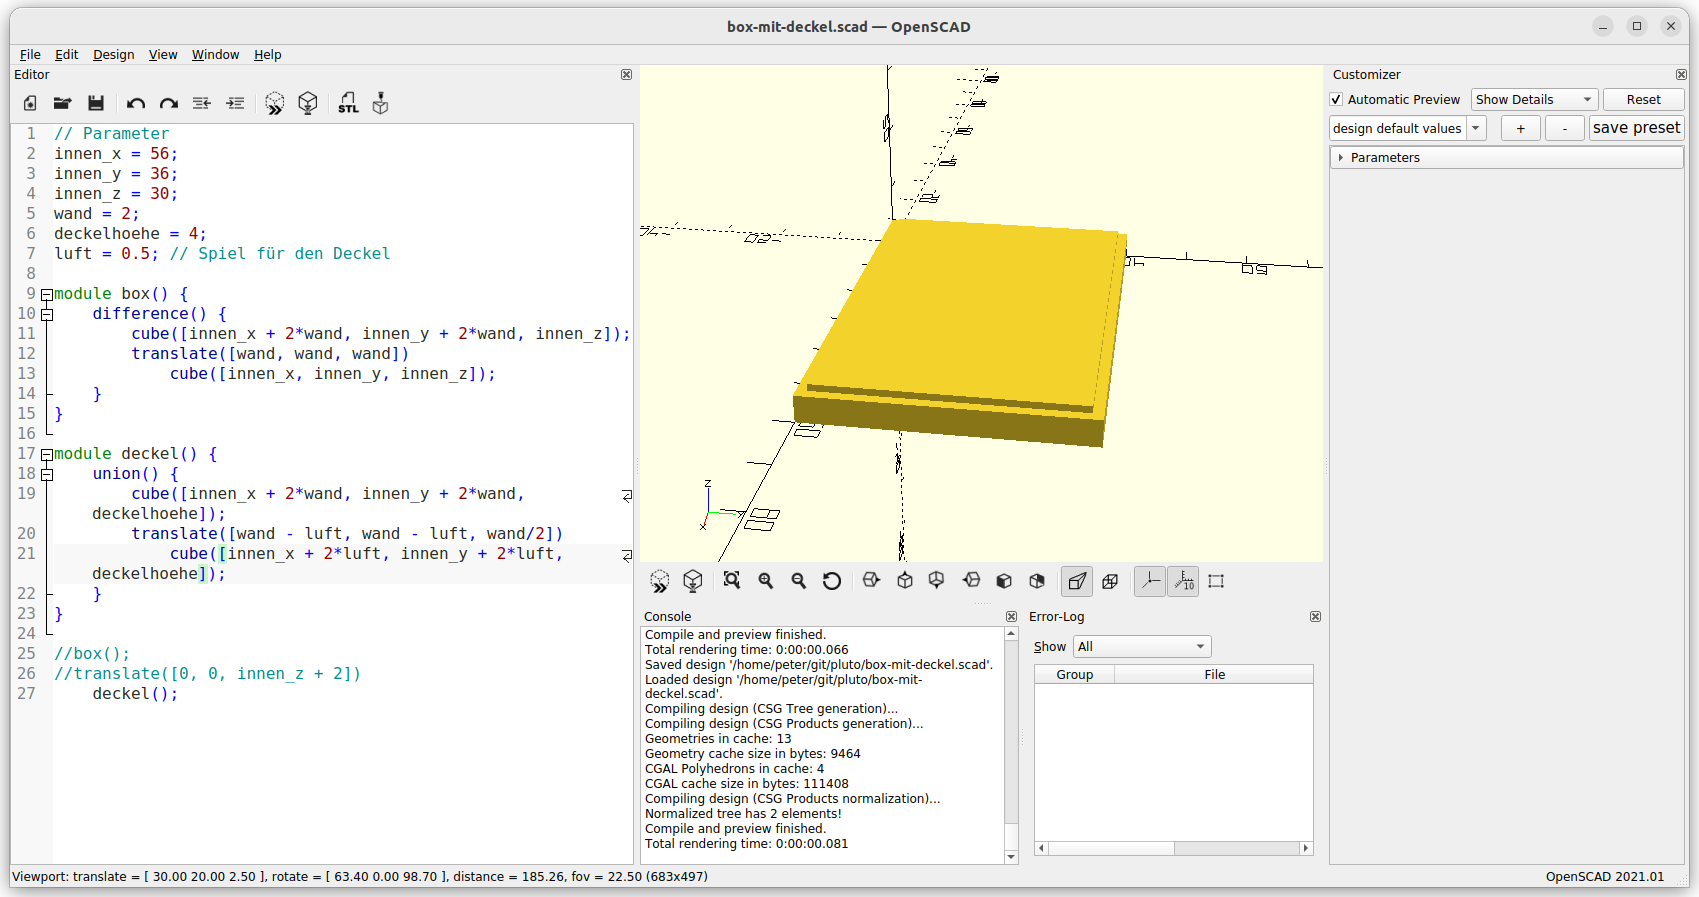Open the Edit menu
1699x897 pixels.
click(66, 55)
